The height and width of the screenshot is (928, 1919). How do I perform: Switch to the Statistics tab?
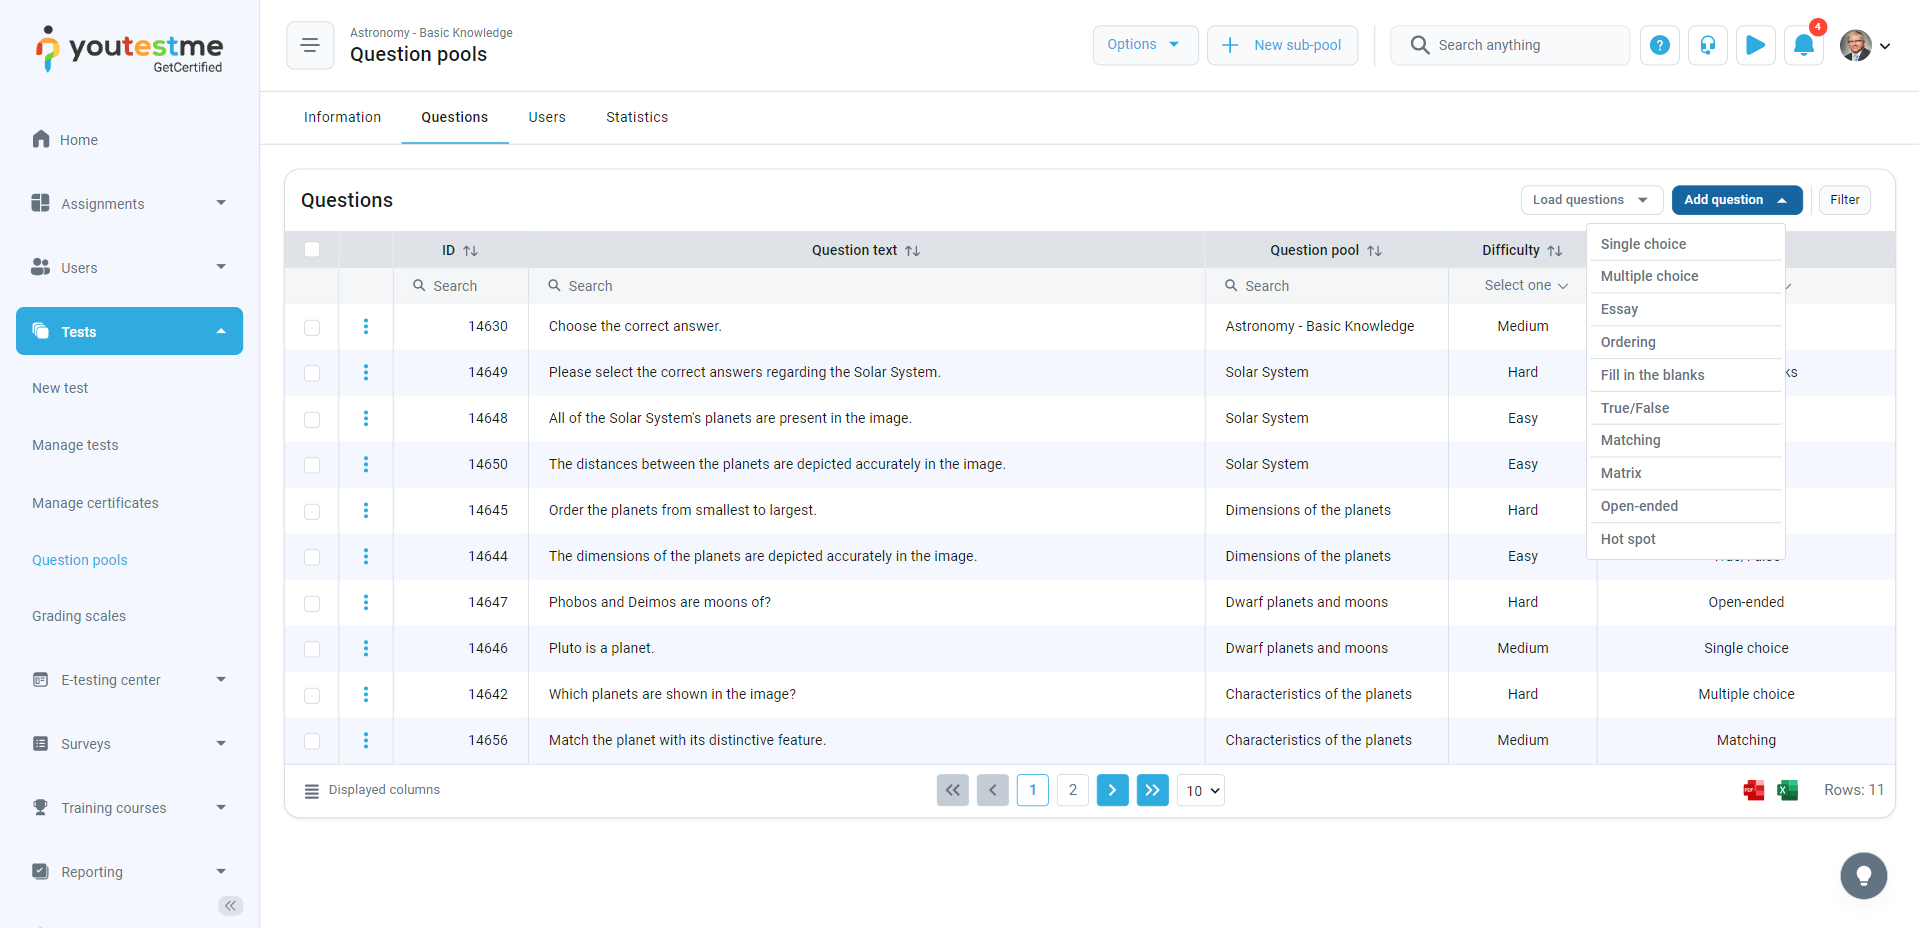(636, 117)
